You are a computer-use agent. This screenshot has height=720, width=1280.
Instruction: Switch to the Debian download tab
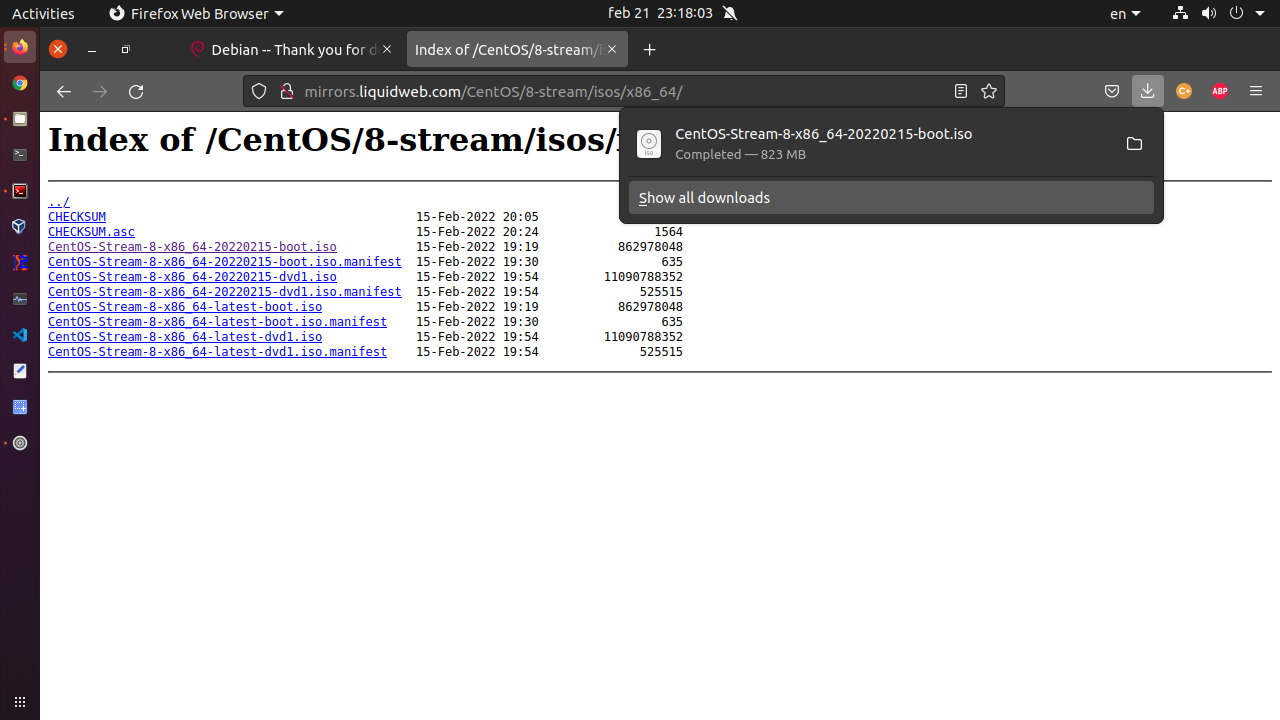[x=292, y=49]
